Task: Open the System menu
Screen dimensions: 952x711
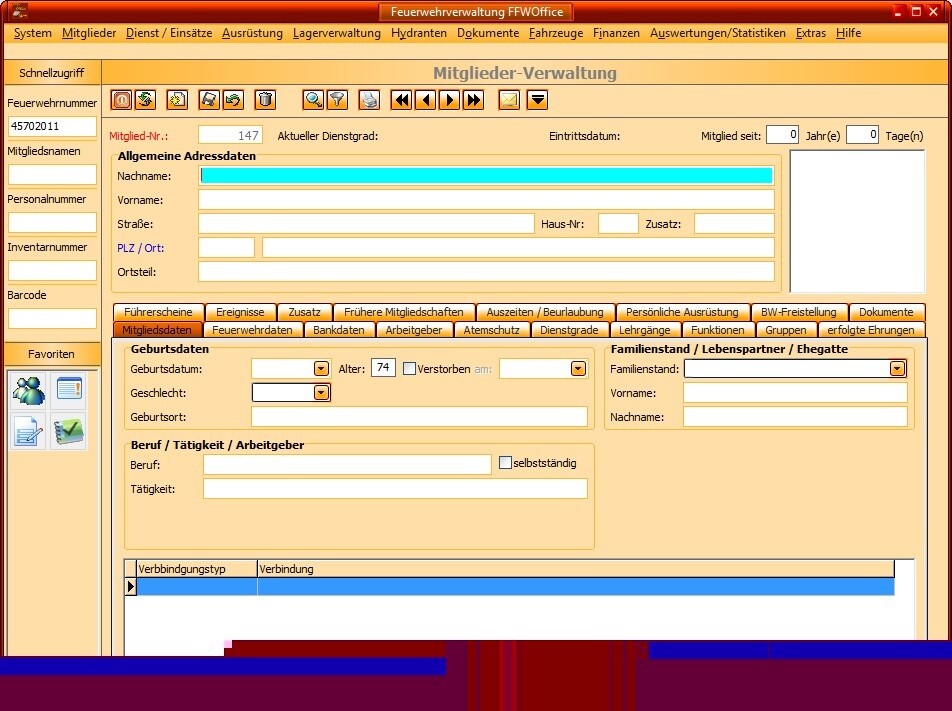Action: (33, 33)
